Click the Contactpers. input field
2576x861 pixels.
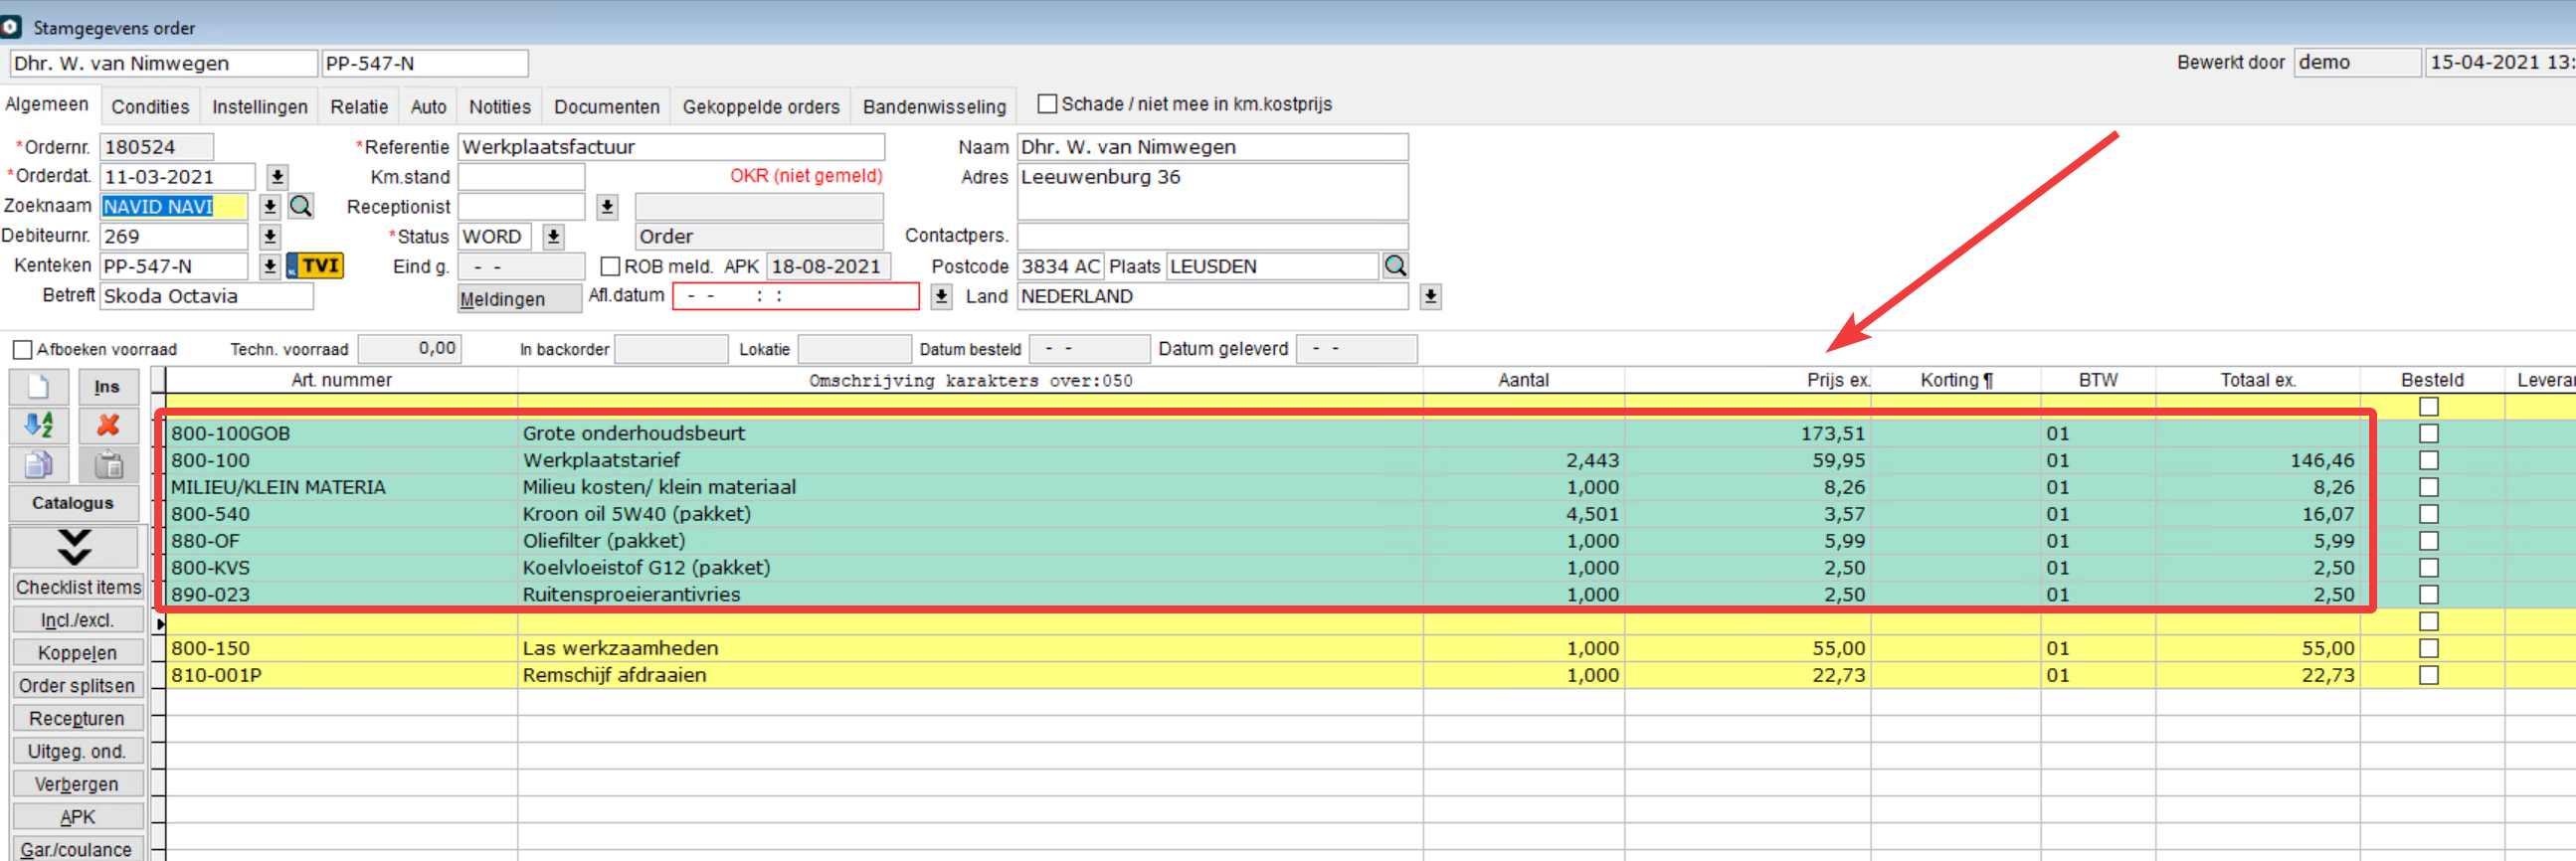(1212, 236)
